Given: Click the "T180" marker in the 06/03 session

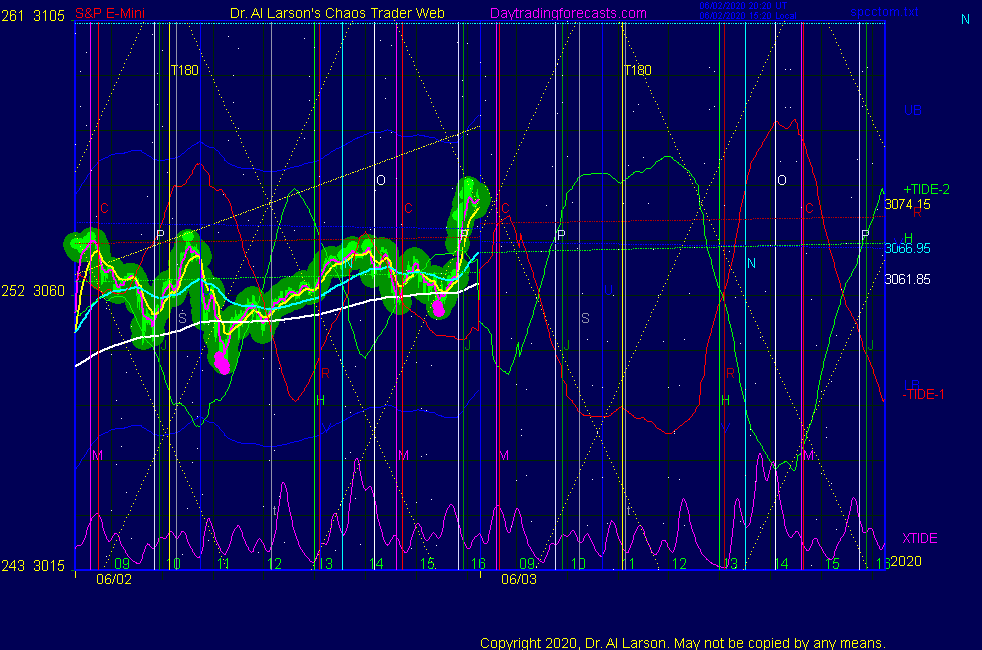Looking at the screenshot, I should (x=638, y=70).
